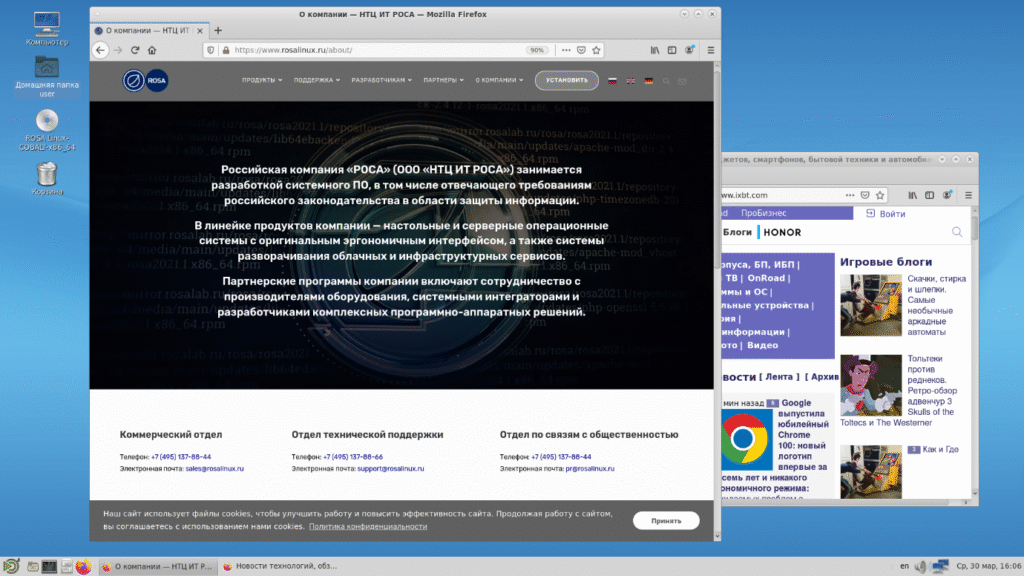Screen dimensions: 1024x576
Task: Click the search magnifier on ixbt.com
Action: pos(957,233)
